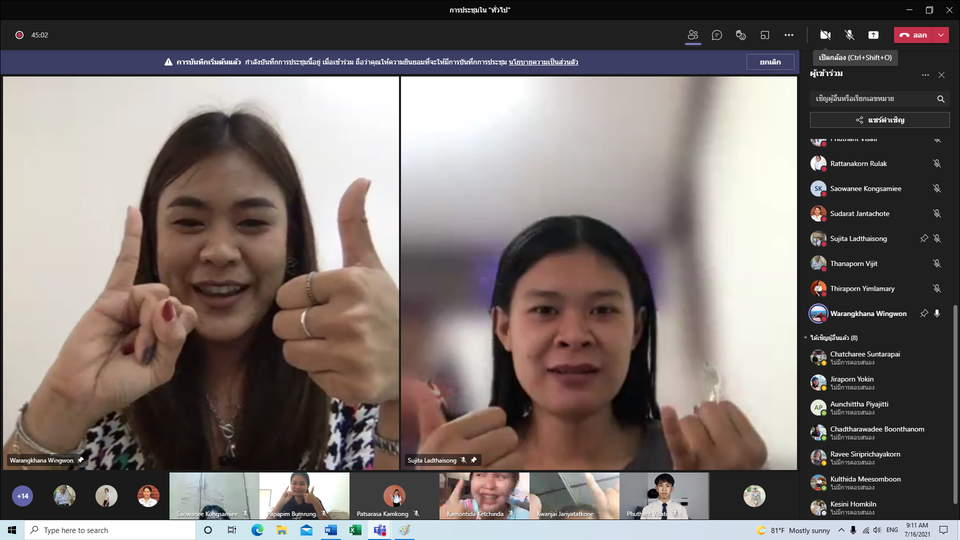The height and width of the screenshot is (540, 960).
Task: Unmute the microphone in the meeting toolbar
Action: [849, 35]
